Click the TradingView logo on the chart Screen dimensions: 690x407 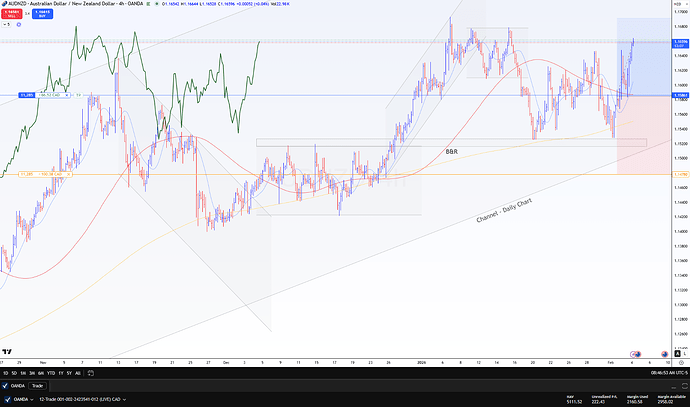click(x=7, y=352)
